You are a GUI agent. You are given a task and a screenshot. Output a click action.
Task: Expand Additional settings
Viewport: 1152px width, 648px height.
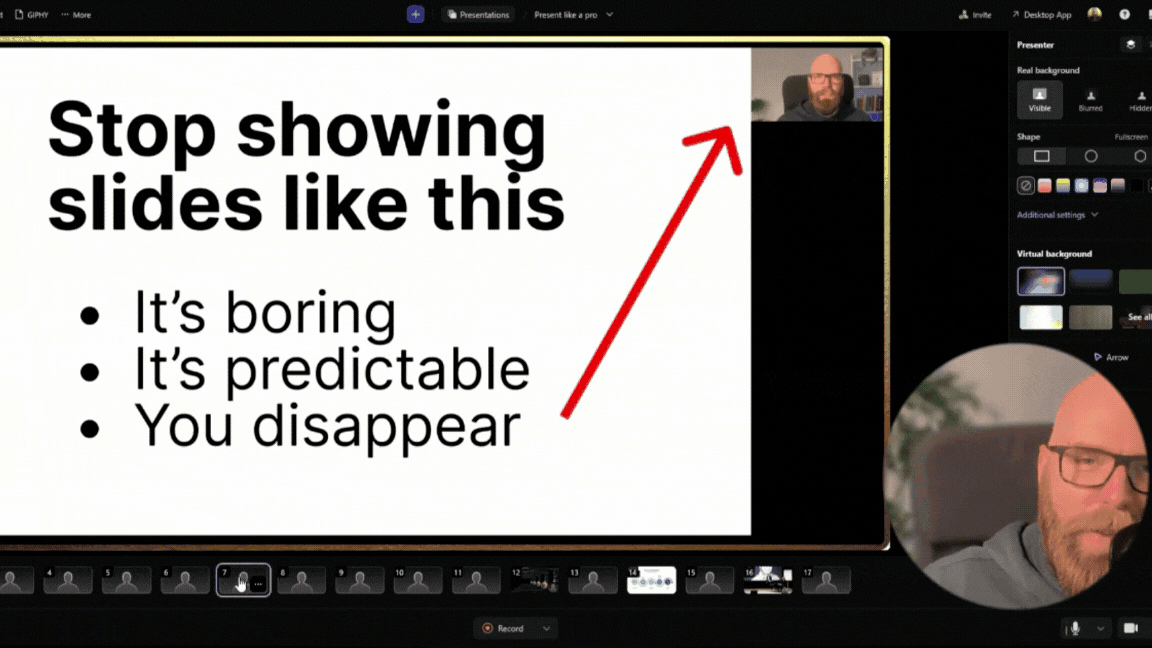pos(1057,215)
